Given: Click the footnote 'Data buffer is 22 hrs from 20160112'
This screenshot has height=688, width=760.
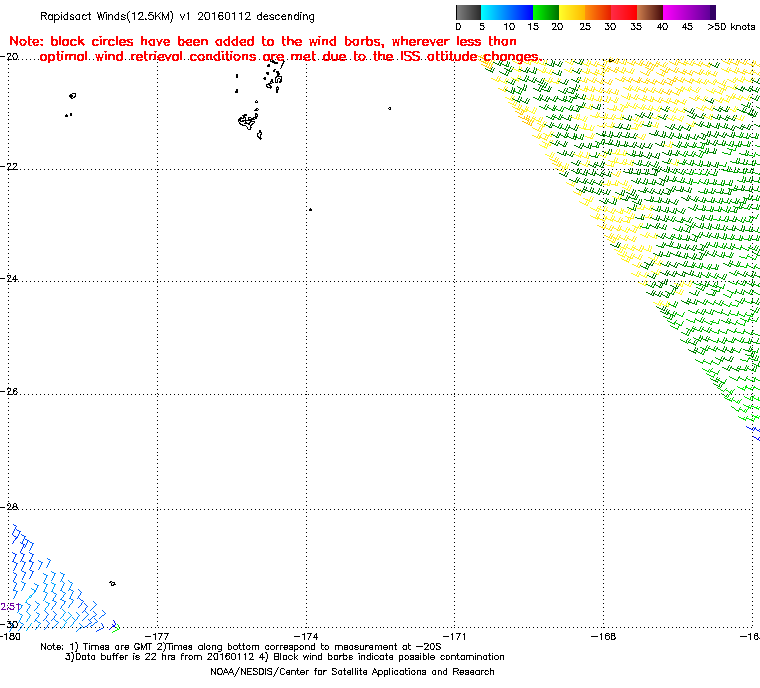Looking at the screenshot, I should click(165, 657).
